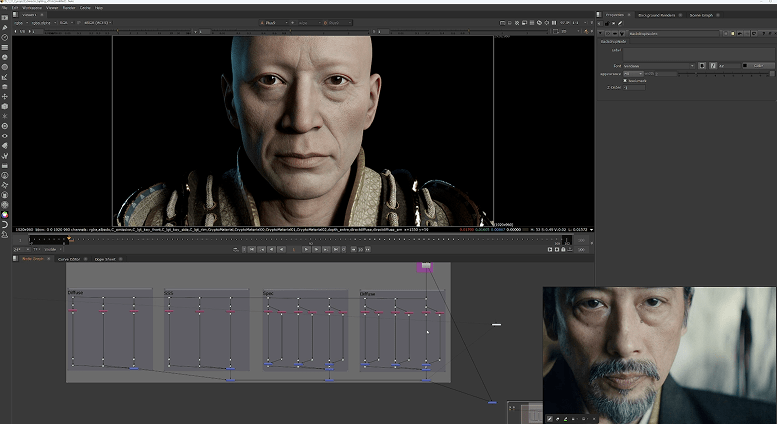Screen dimensions: 777x424
Task: Switch to the Curve Editor tab
Action: (69, 257)
